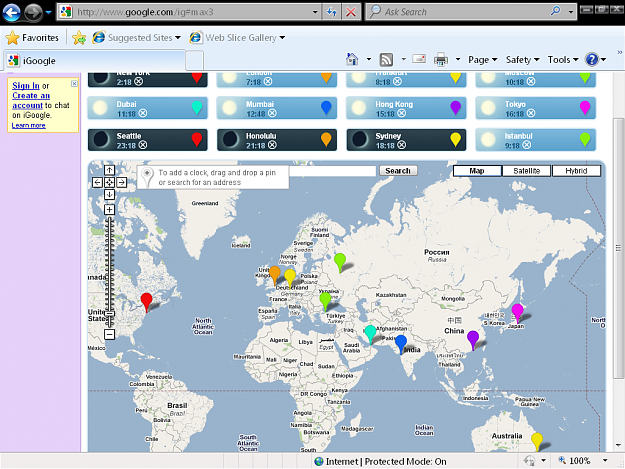Screen dimensions: 625x469
Task: Click the map Search button
Action: click(x=398, y=171)
